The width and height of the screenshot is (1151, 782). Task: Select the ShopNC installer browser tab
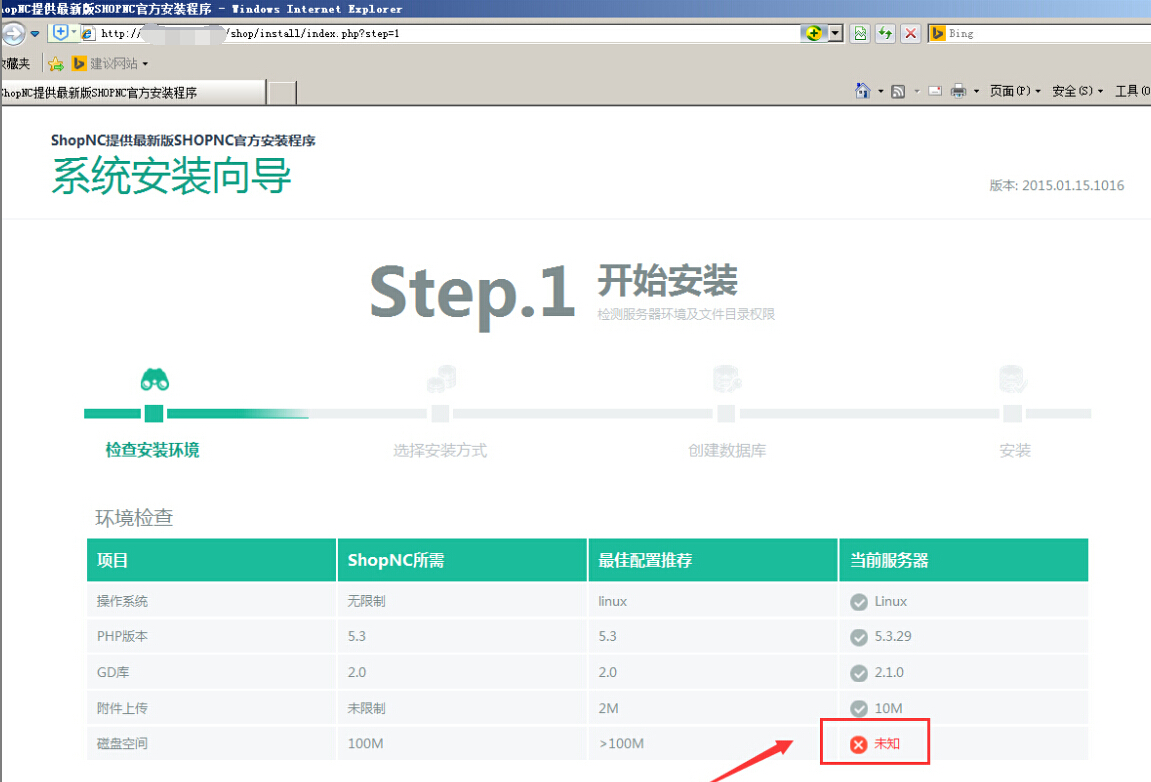pos(130,93)
